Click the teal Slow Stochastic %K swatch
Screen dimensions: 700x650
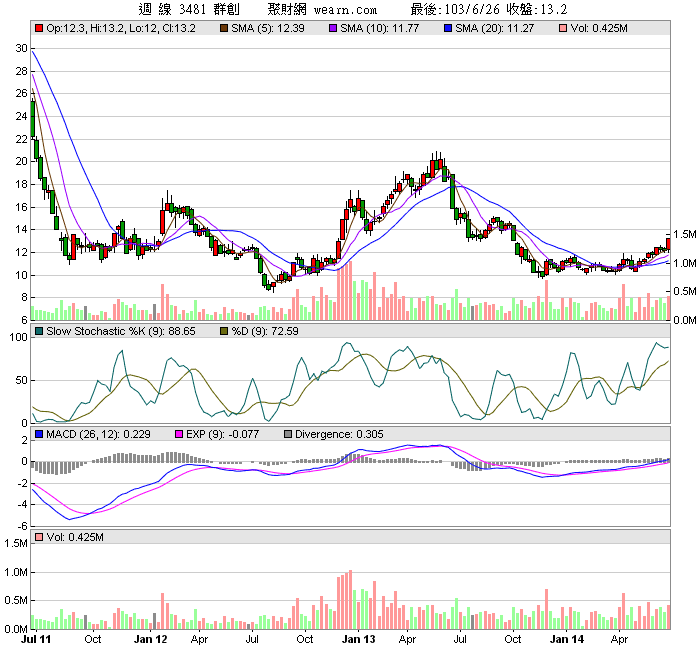click(x=39, y=331)
